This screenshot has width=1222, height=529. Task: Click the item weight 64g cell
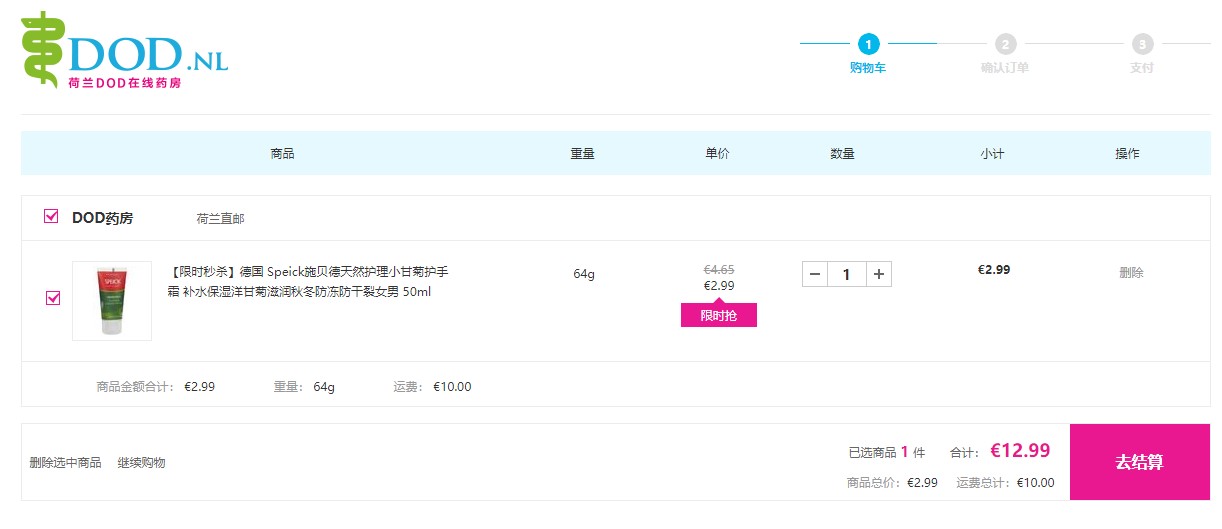[584, 274]
